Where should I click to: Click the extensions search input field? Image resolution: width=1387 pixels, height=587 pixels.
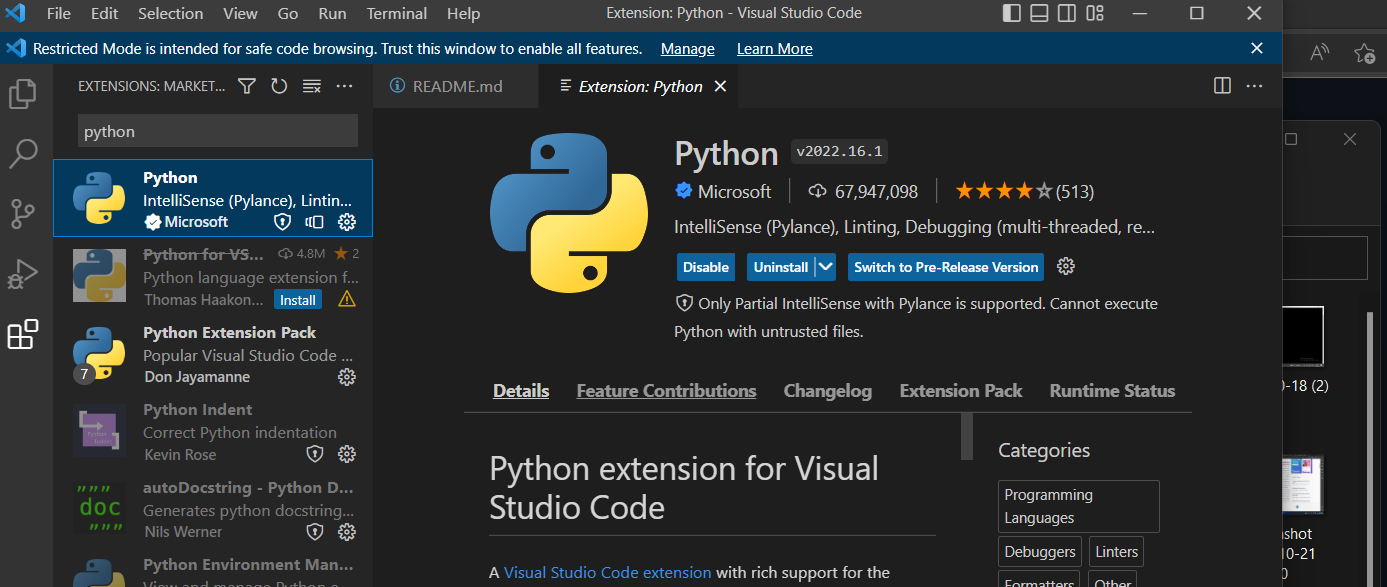(217, 131)
